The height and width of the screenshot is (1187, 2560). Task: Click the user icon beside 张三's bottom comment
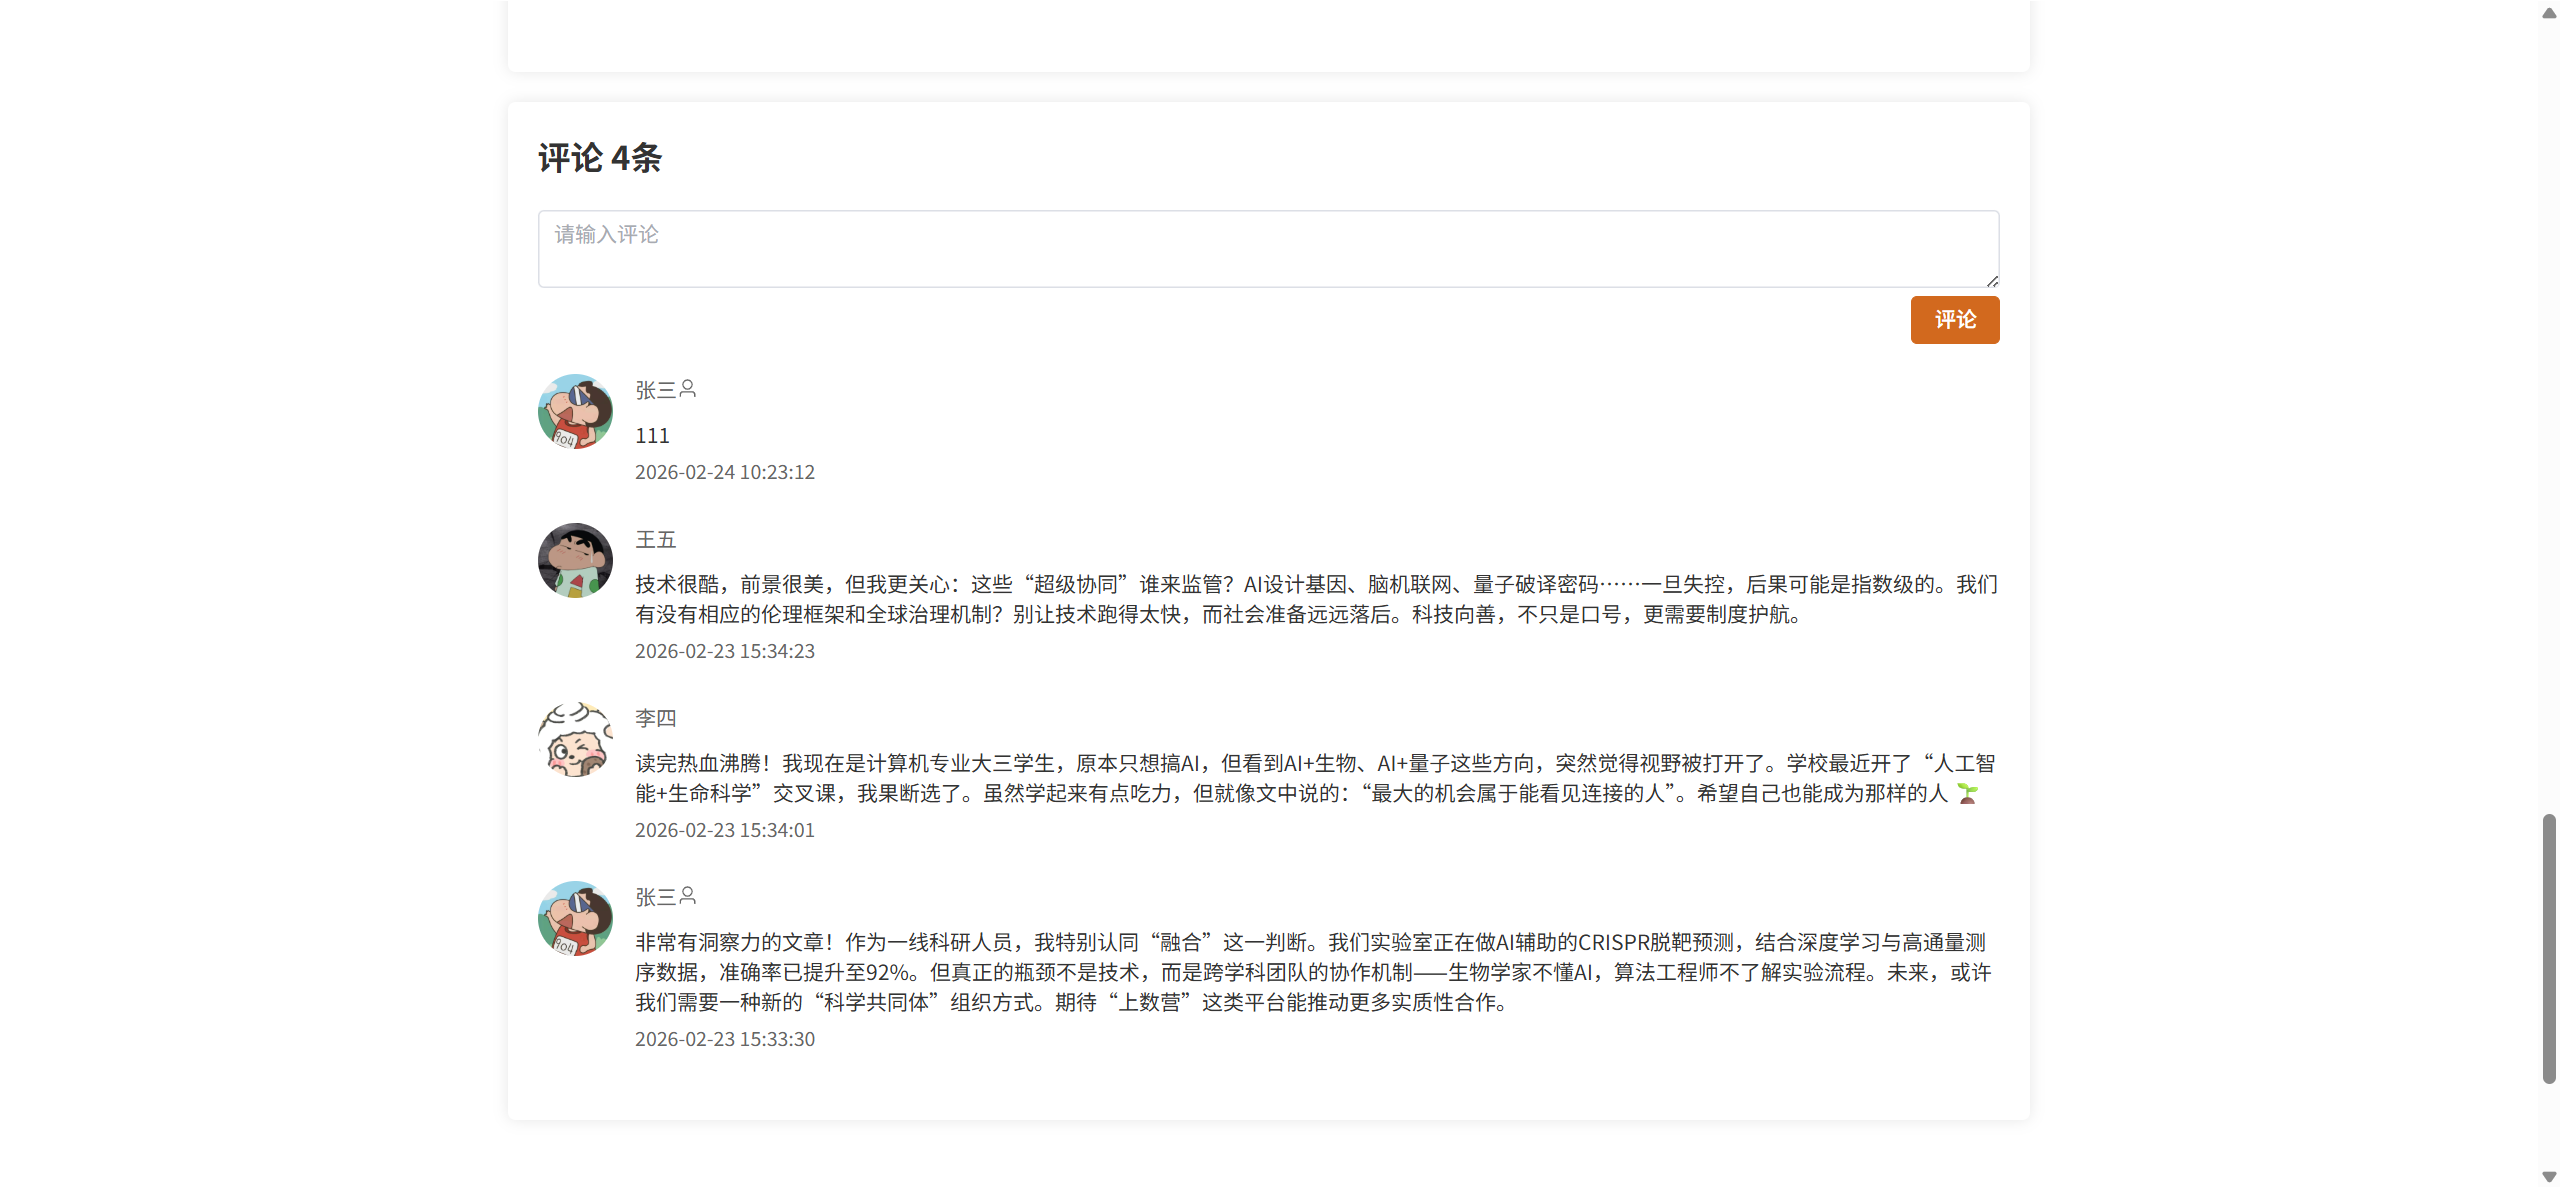click(x=687, y=895)
